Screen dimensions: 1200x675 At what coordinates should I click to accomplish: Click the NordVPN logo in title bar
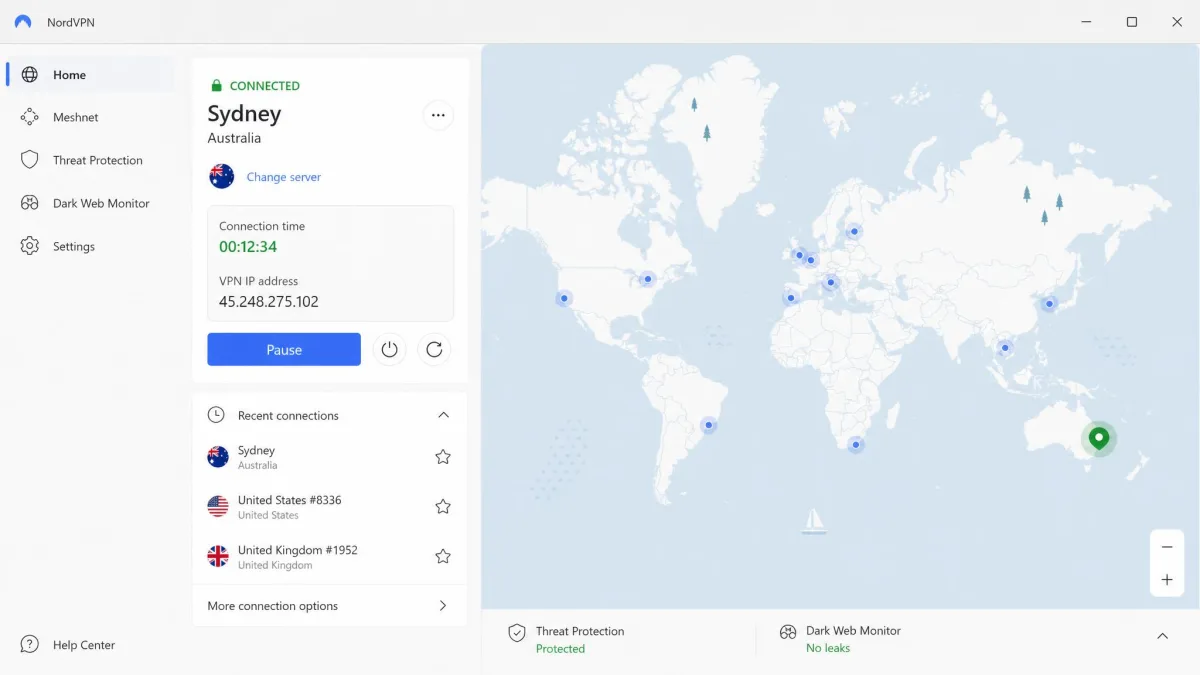[x=23, y=21]
